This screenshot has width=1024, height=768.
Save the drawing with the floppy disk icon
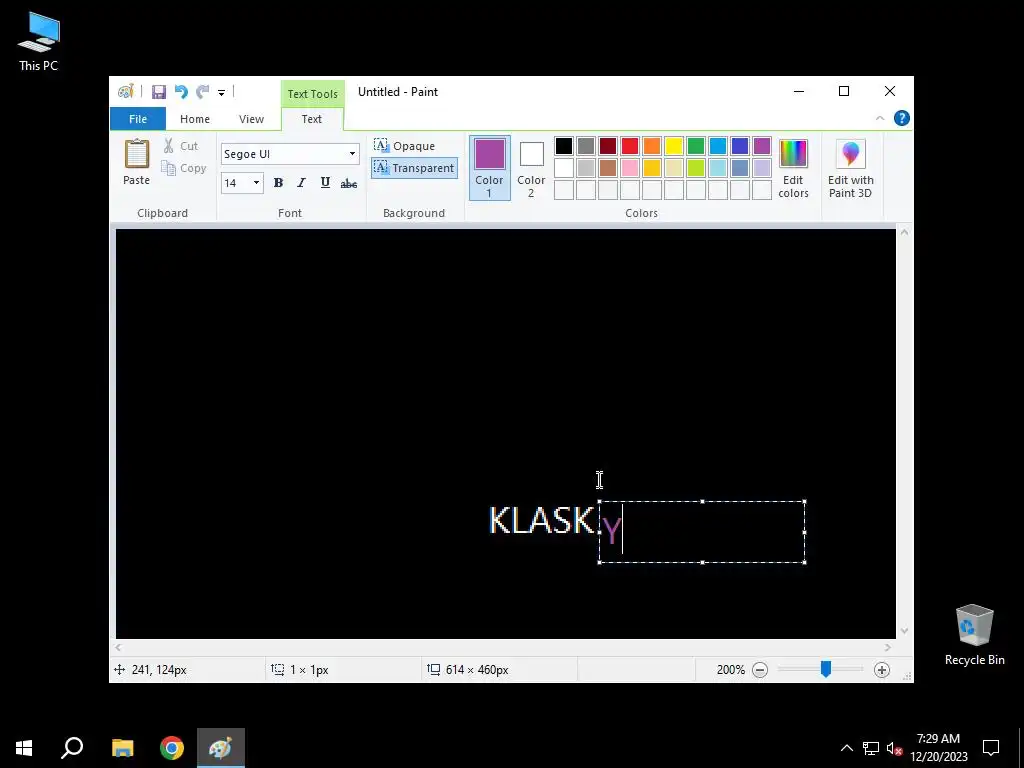159,91
